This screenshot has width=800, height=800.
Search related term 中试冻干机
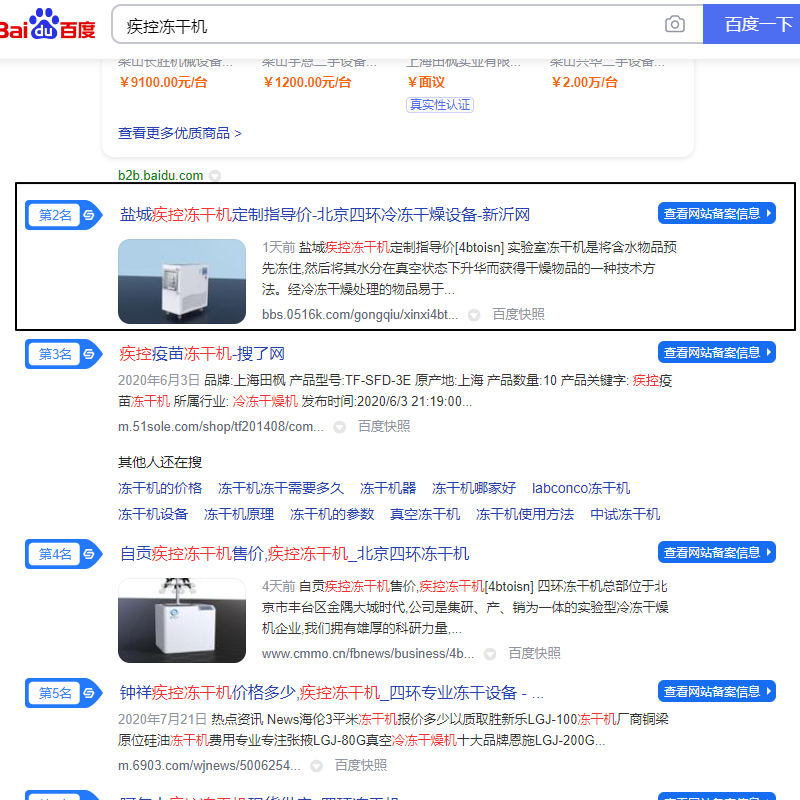pos(624,514)
